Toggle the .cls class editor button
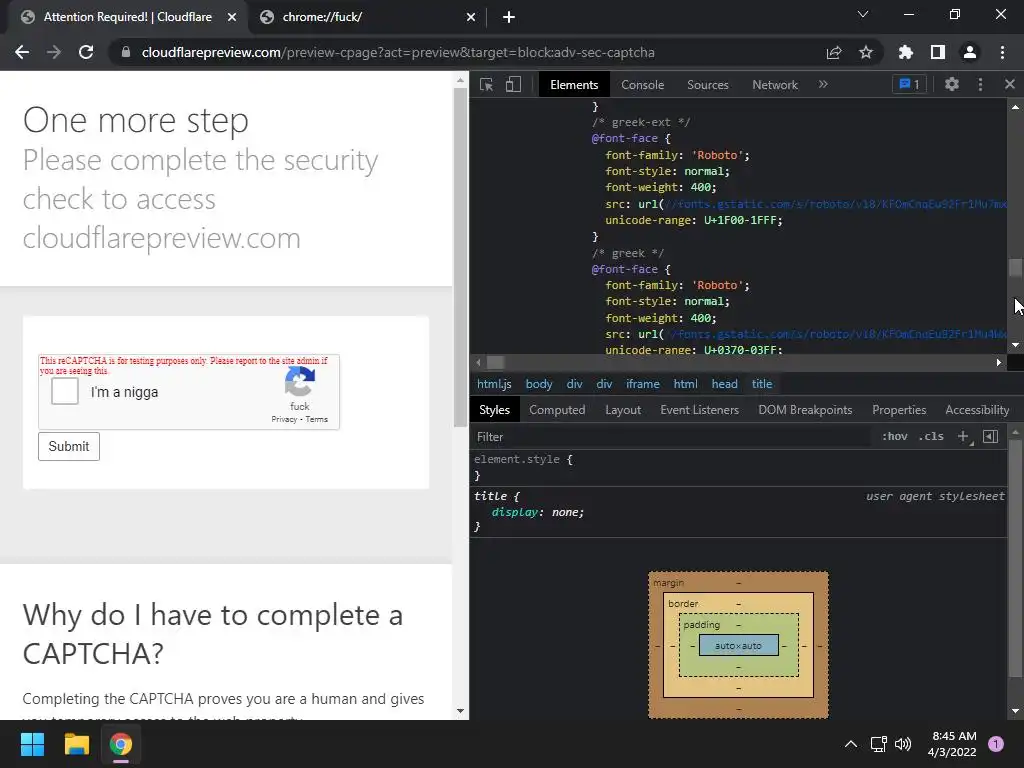 pyautogui.click(x=931, y=436)
